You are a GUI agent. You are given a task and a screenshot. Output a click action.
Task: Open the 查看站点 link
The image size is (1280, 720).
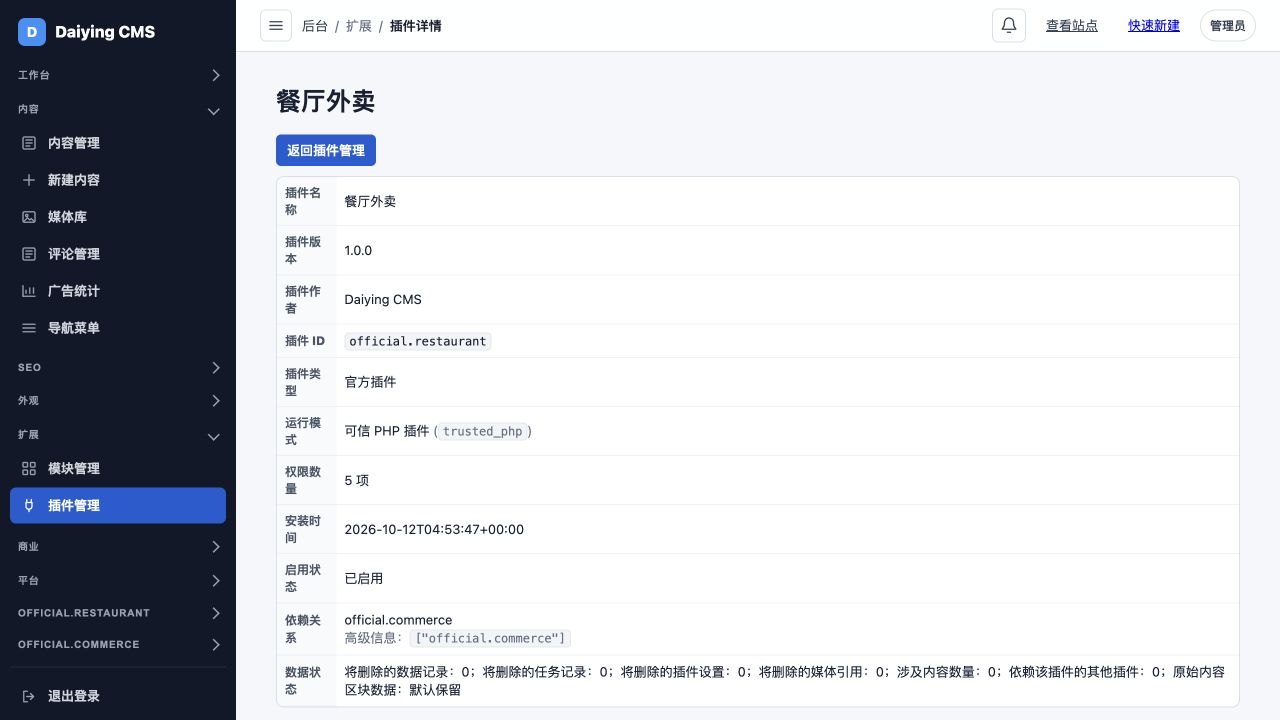[1072, 26]
